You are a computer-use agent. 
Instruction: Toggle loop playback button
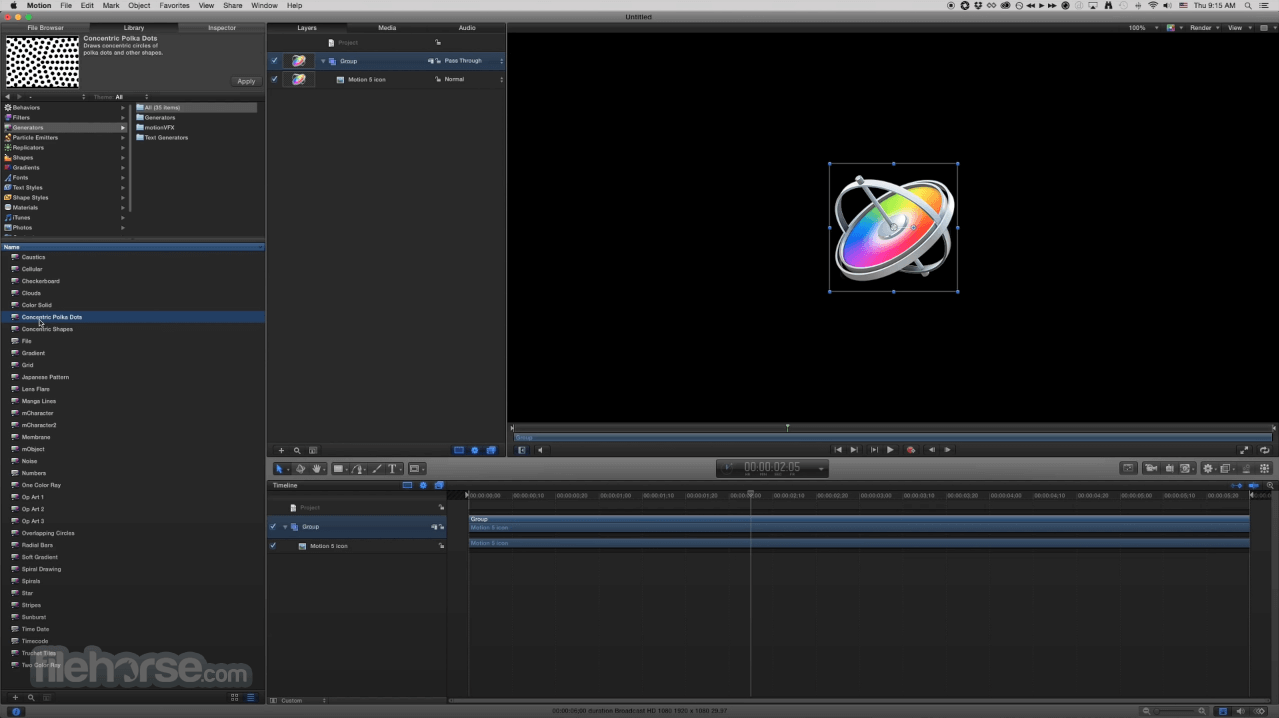point(1265,450)
